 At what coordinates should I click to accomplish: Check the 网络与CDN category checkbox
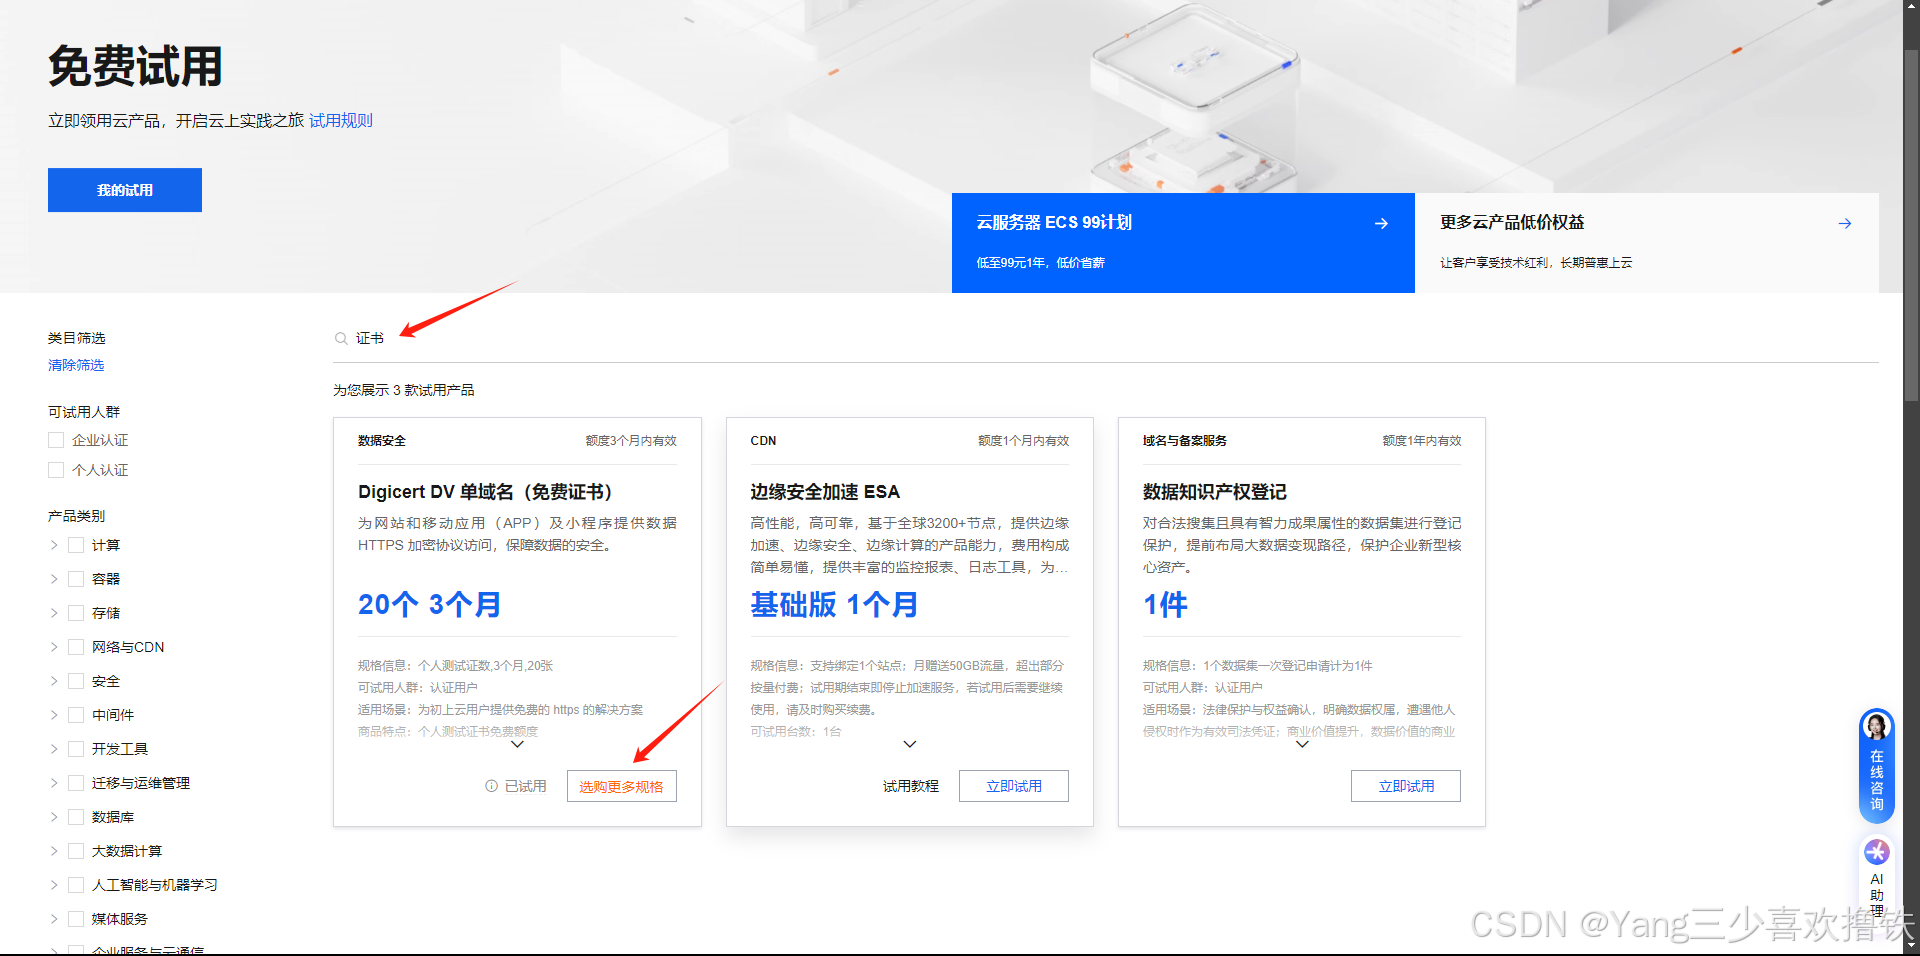(76, 647)
